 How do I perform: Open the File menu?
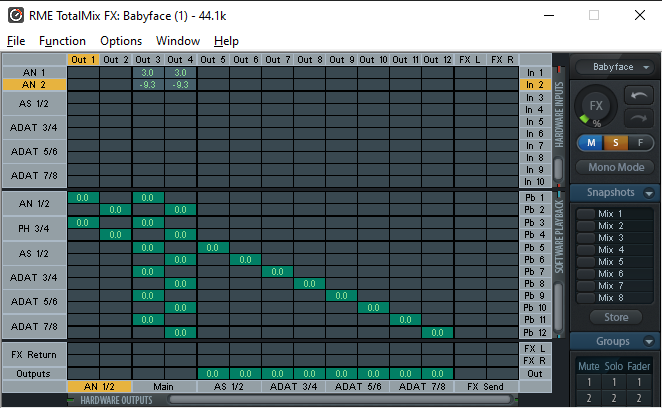(x=16, y=41)
